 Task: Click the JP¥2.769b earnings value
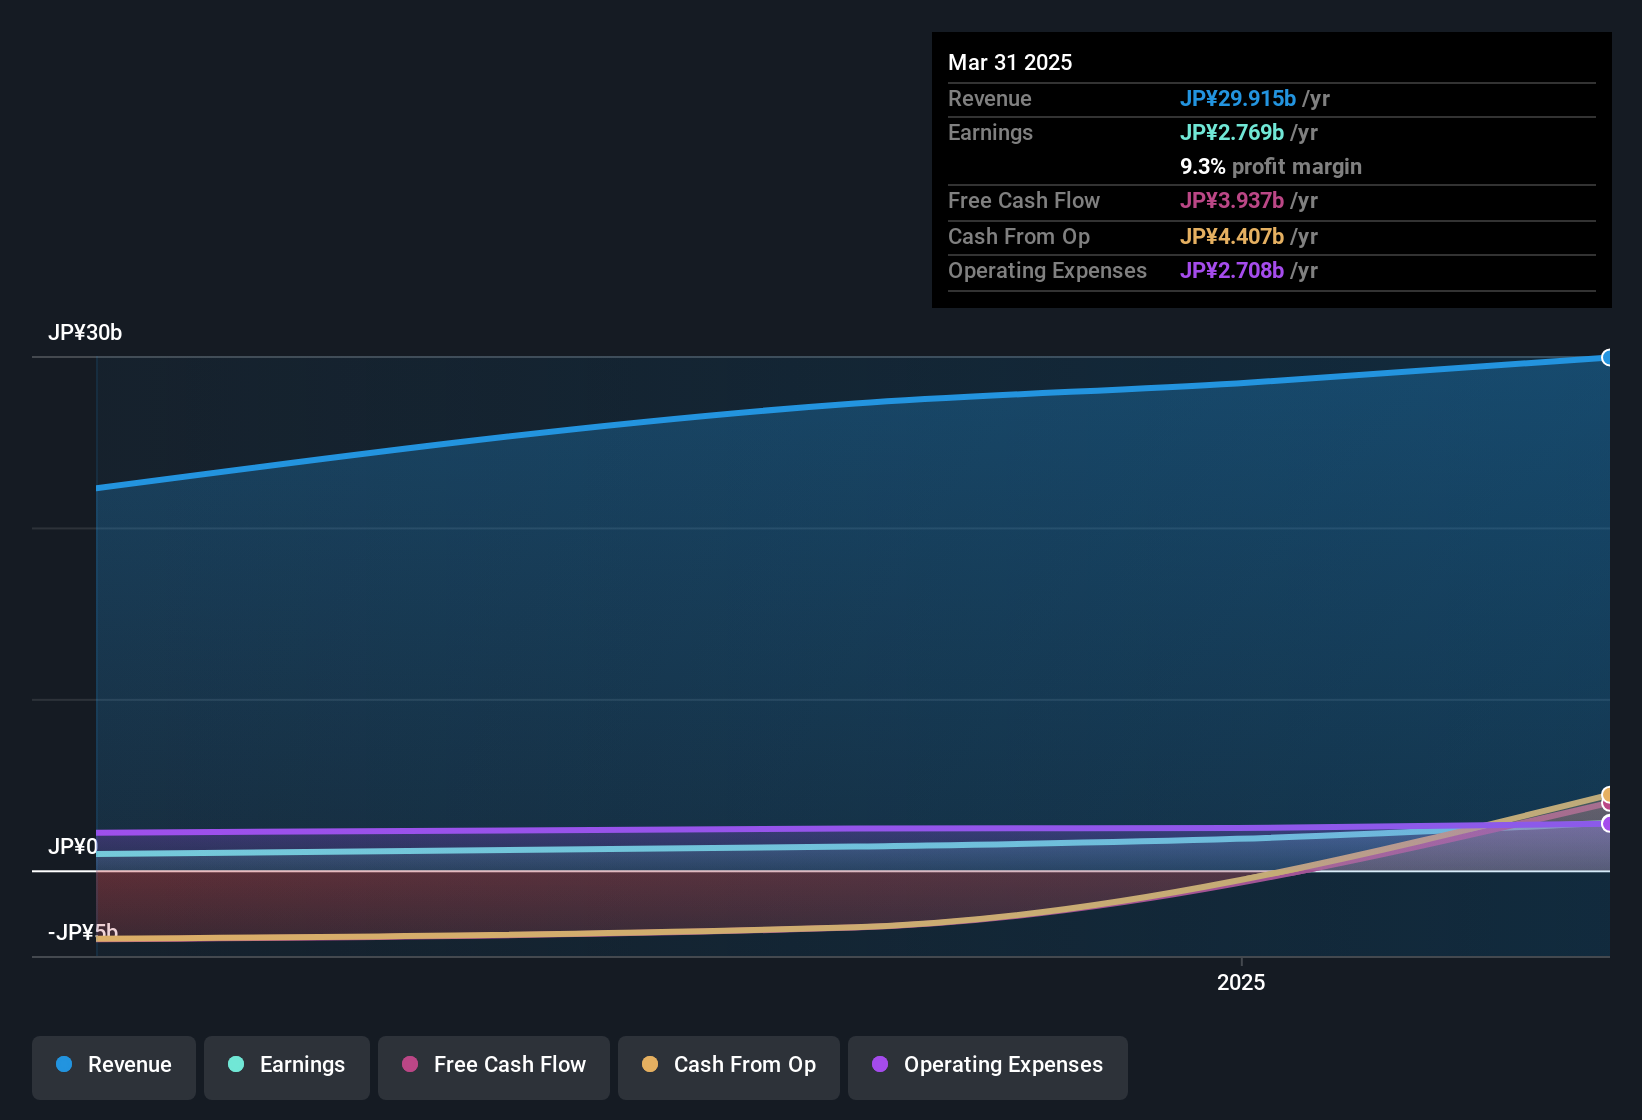(1232, 133)
